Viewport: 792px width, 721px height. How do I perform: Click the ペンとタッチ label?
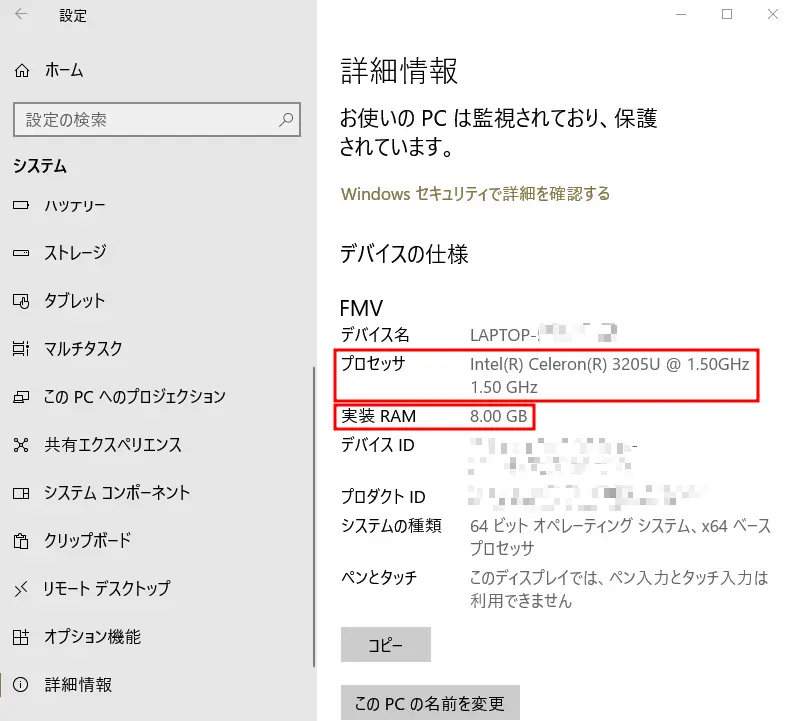point(379,577)
